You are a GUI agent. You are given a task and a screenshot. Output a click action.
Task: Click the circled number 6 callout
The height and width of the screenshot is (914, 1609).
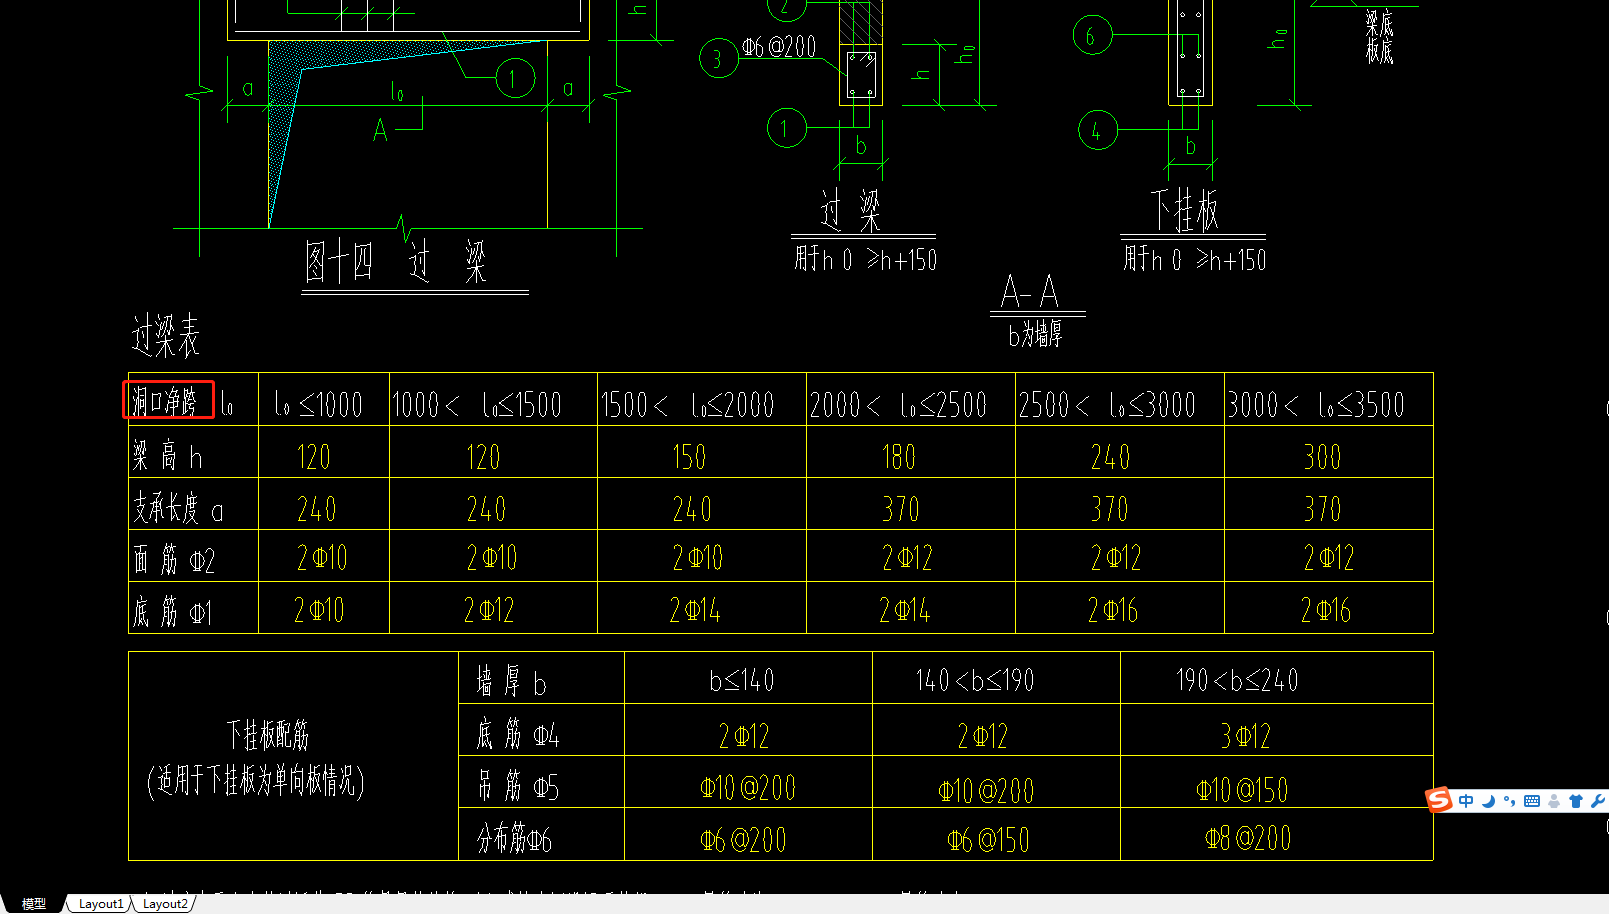(x=1092, y=36)
